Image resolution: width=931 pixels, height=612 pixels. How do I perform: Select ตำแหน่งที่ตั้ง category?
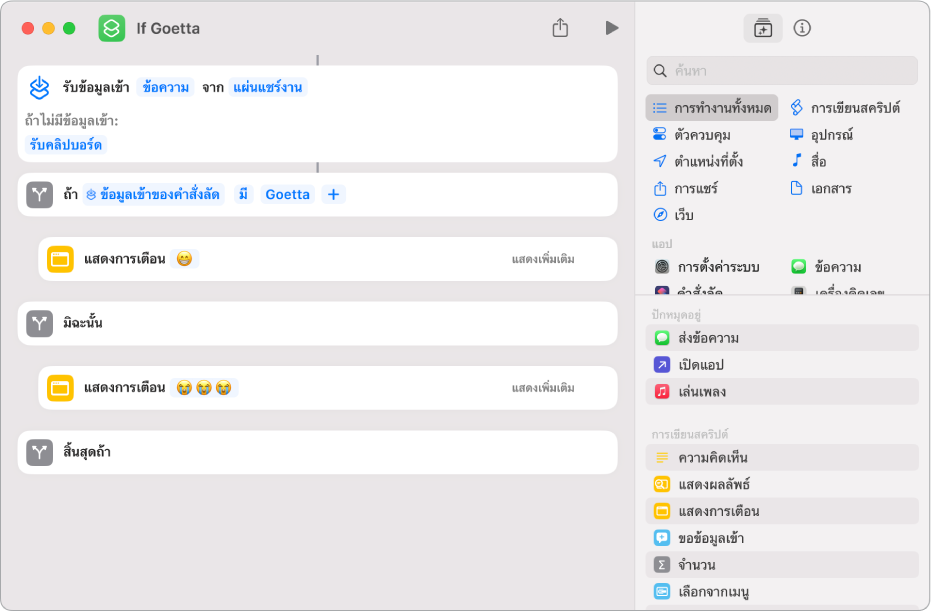click(x=698, y=161)
